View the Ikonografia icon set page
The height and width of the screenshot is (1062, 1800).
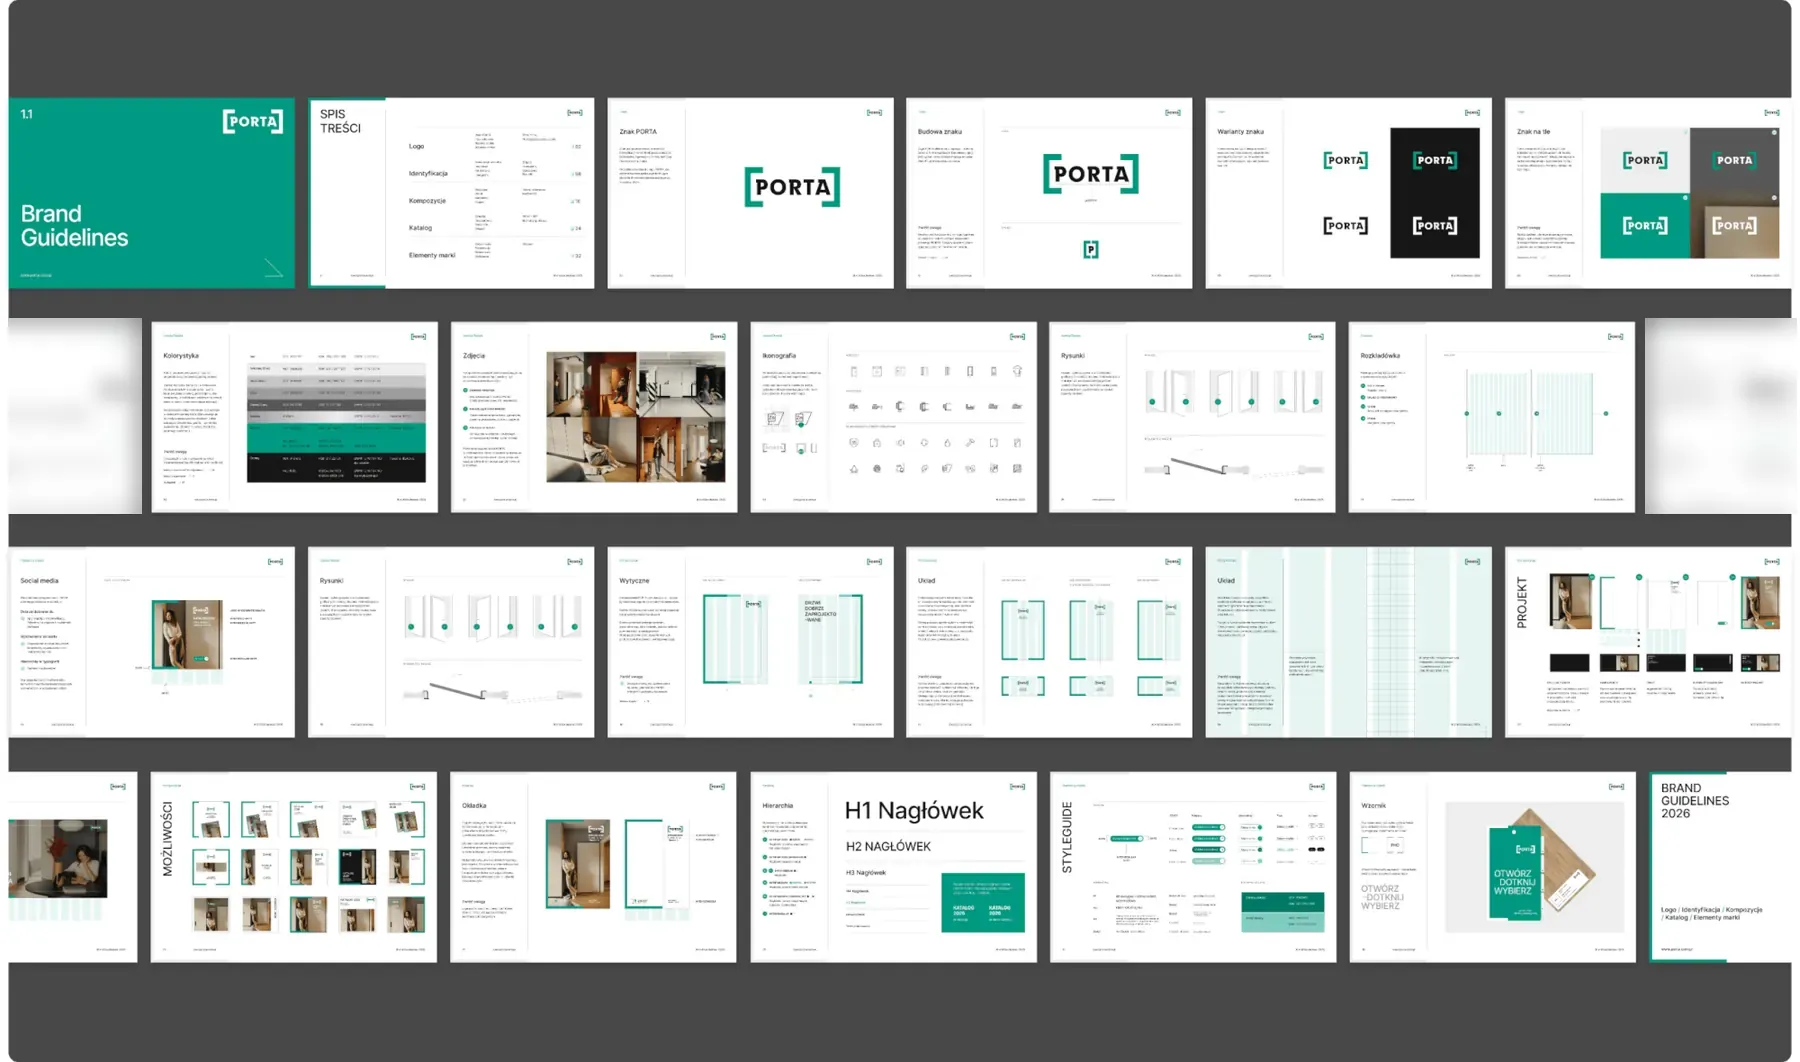[x=893, y=417]
